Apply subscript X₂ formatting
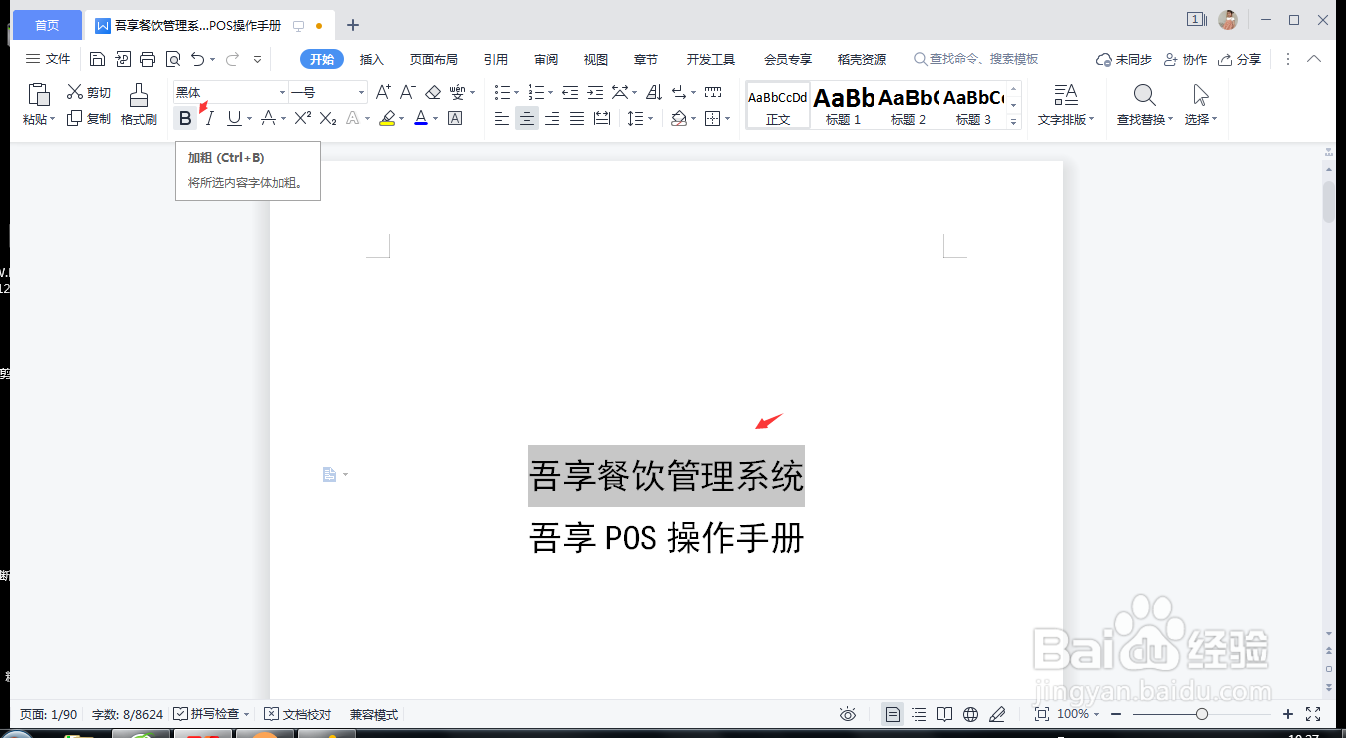This screenshot has width=1346, height=738. tap(328, 119)
